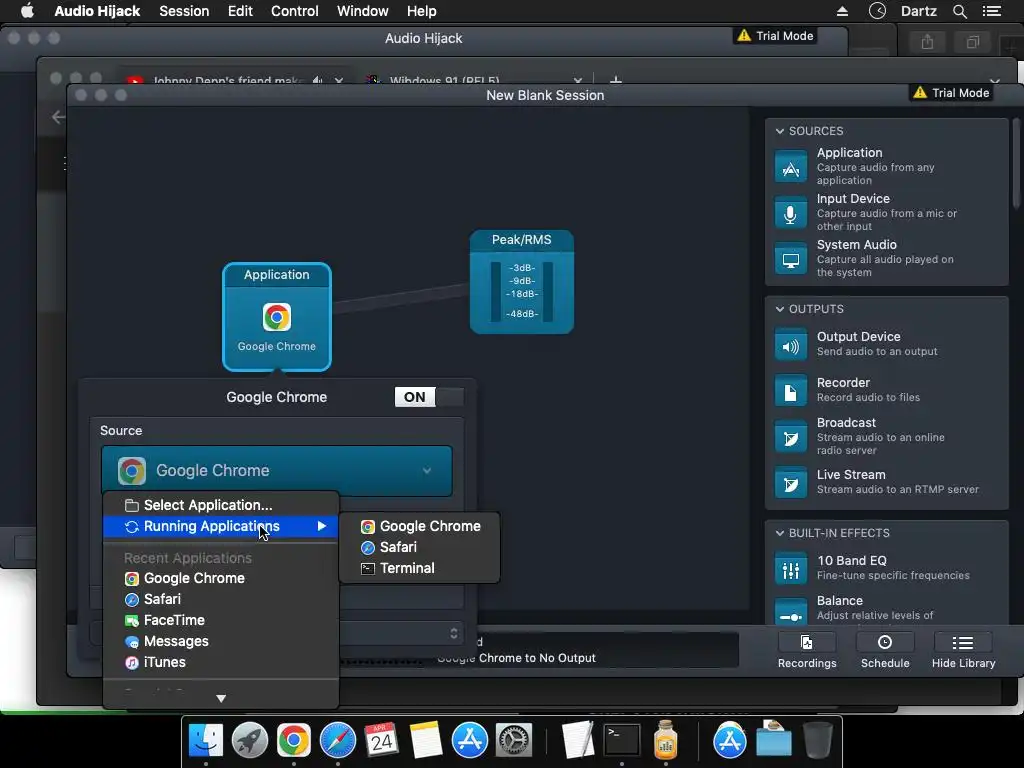Add the Application source block icon
Image resolution: width=1024 pixels, height=768 pixels.
(x=790, y=167)
